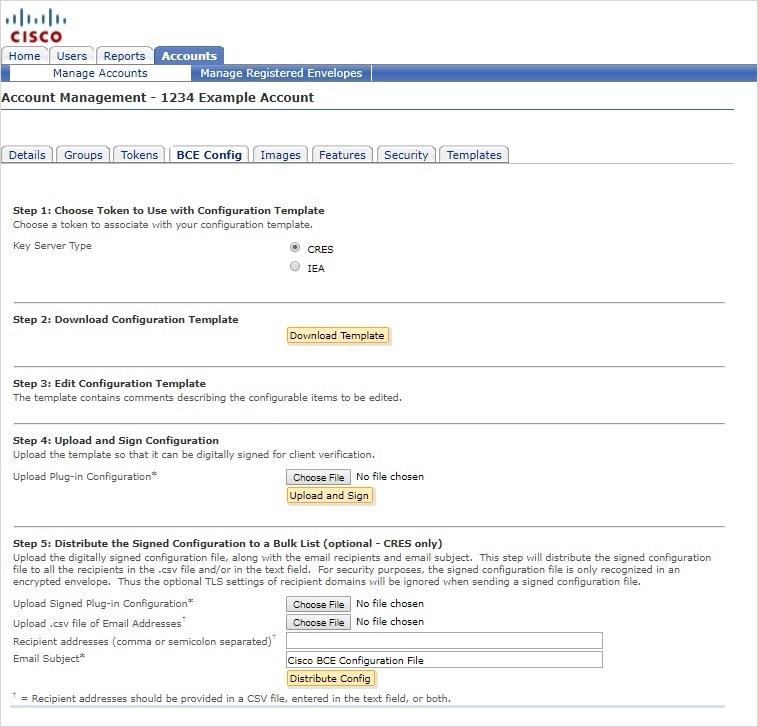Switch to the Users tab
Screen dimensions: 758x727
coord(72,56)
